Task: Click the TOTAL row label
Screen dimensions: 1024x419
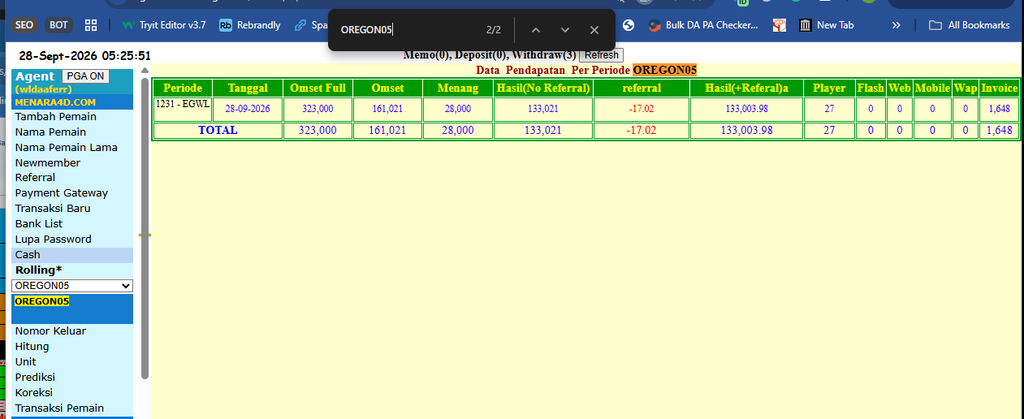Action: click(x=218, y=131)
